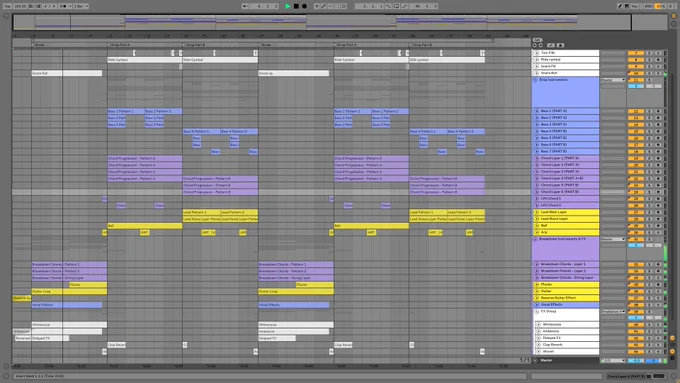Image resolution: width=680 pixels, height=383 pixels.
Task: Select the Snare up clip
Action: pos(294,73)
